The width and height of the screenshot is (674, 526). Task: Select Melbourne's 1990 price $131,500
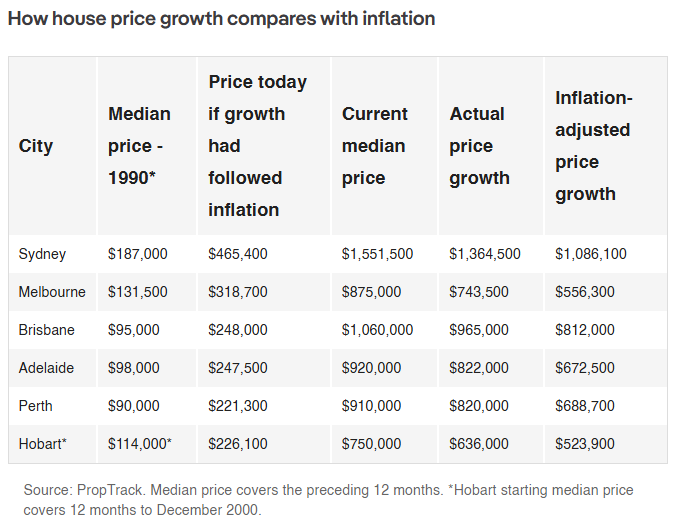[138, 292]
